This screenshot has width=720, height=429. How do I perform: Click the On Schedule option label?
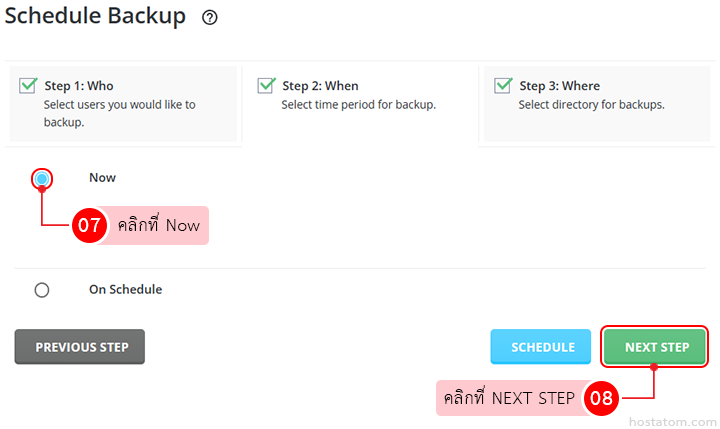[x=125, y=290]
